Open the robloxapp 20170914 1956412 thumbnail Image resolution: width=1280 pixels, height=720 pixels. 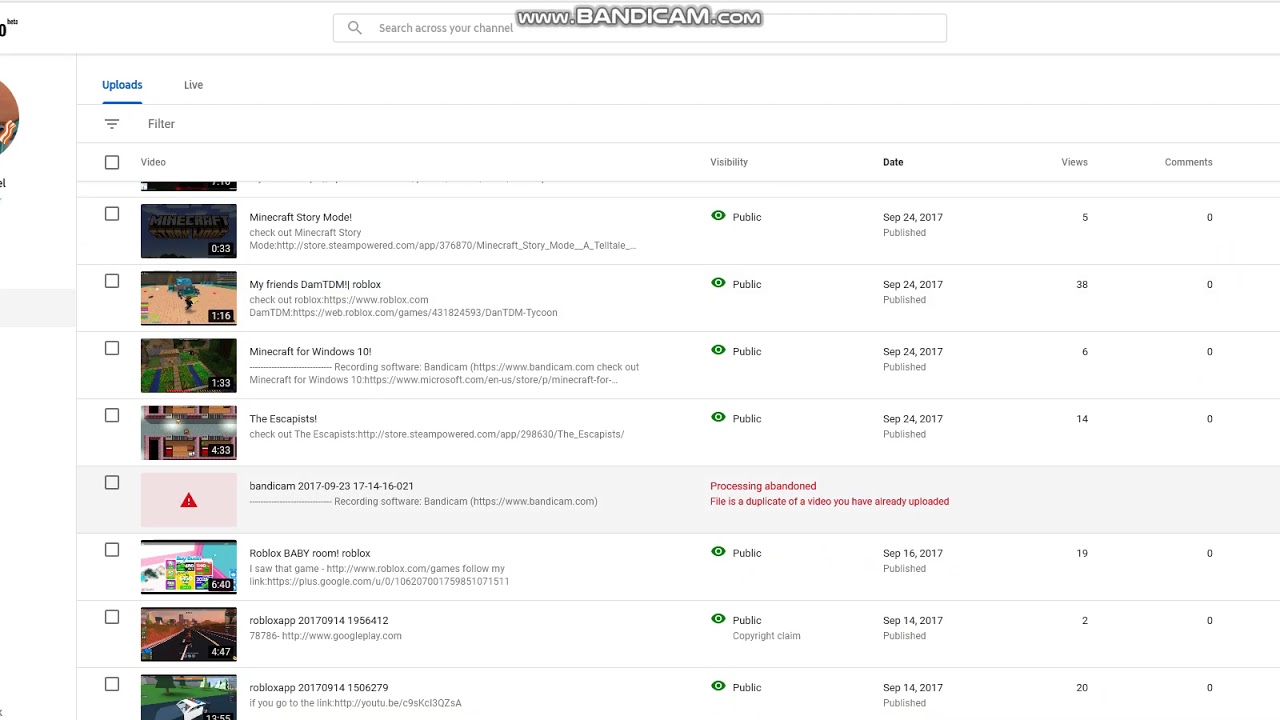click(x=189, y=634)
